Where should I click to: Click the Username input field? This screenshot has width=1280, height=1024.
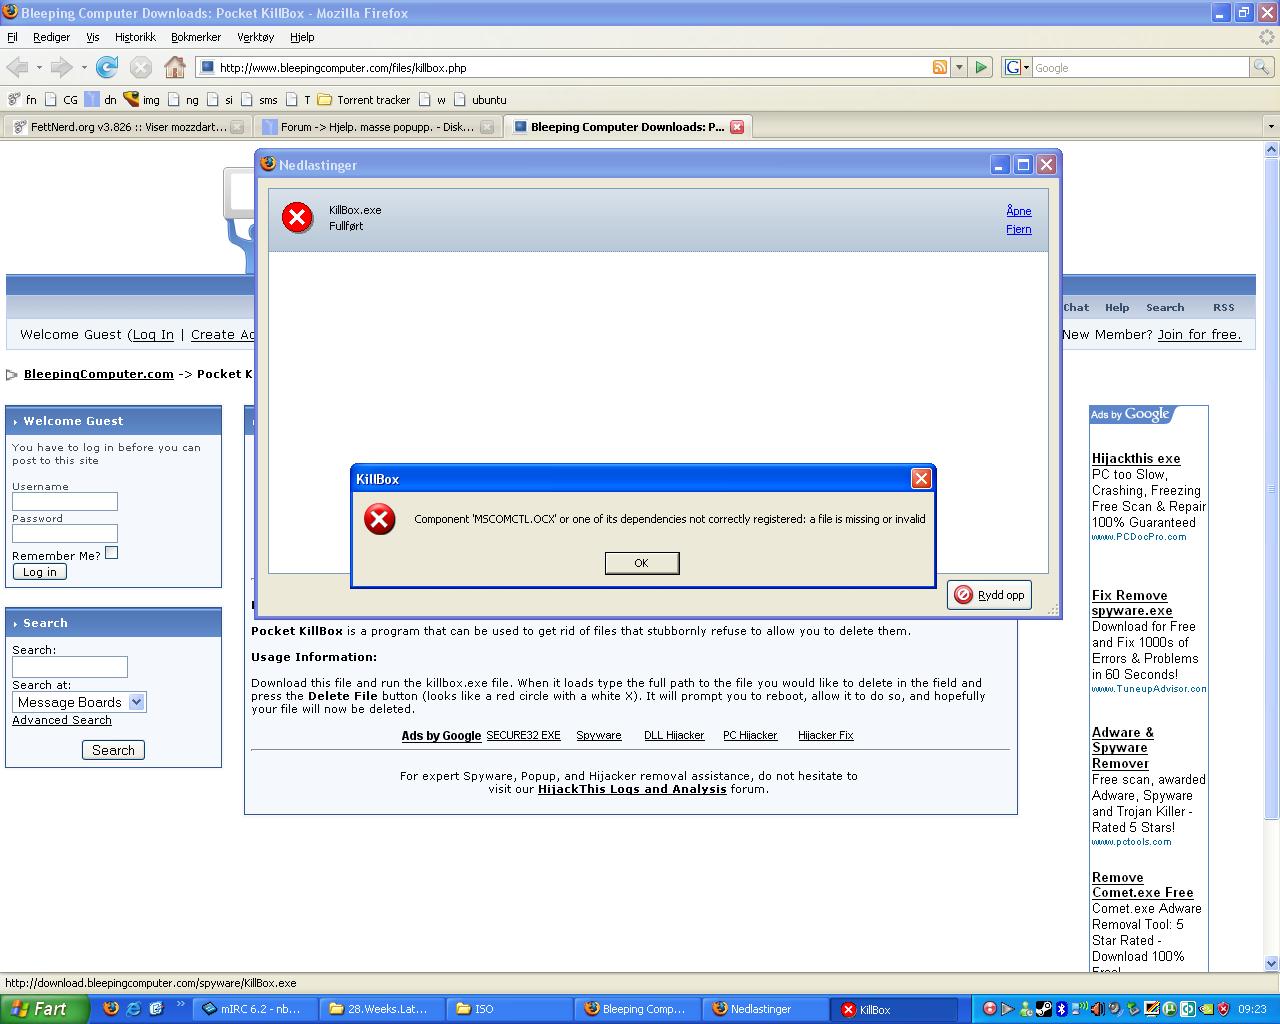[x=65, y=502]
